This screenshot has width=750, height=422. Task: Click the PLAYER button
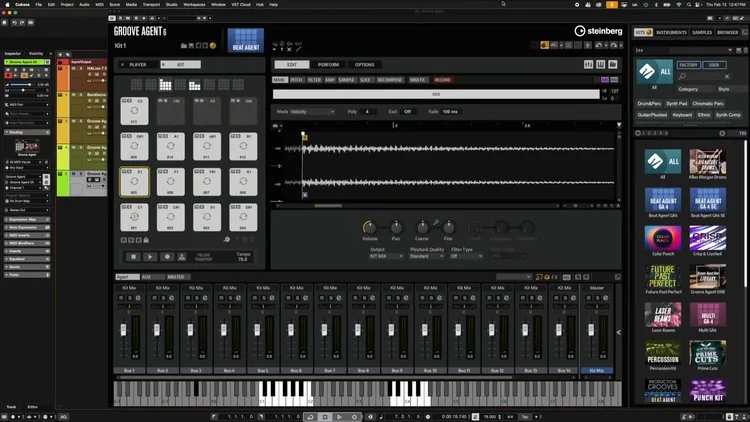[138, 65]
